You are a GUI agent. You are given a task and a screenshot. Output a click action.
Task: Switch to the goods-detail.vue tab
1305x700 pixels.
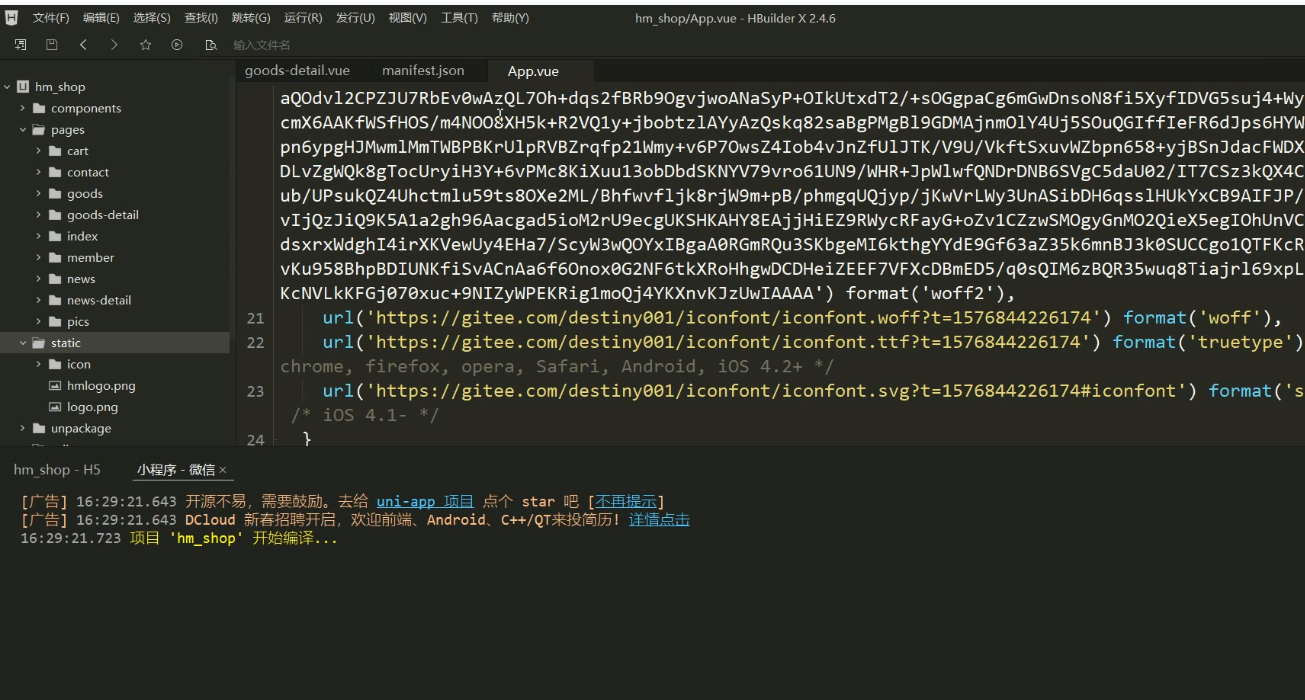[x=297, y=71]
